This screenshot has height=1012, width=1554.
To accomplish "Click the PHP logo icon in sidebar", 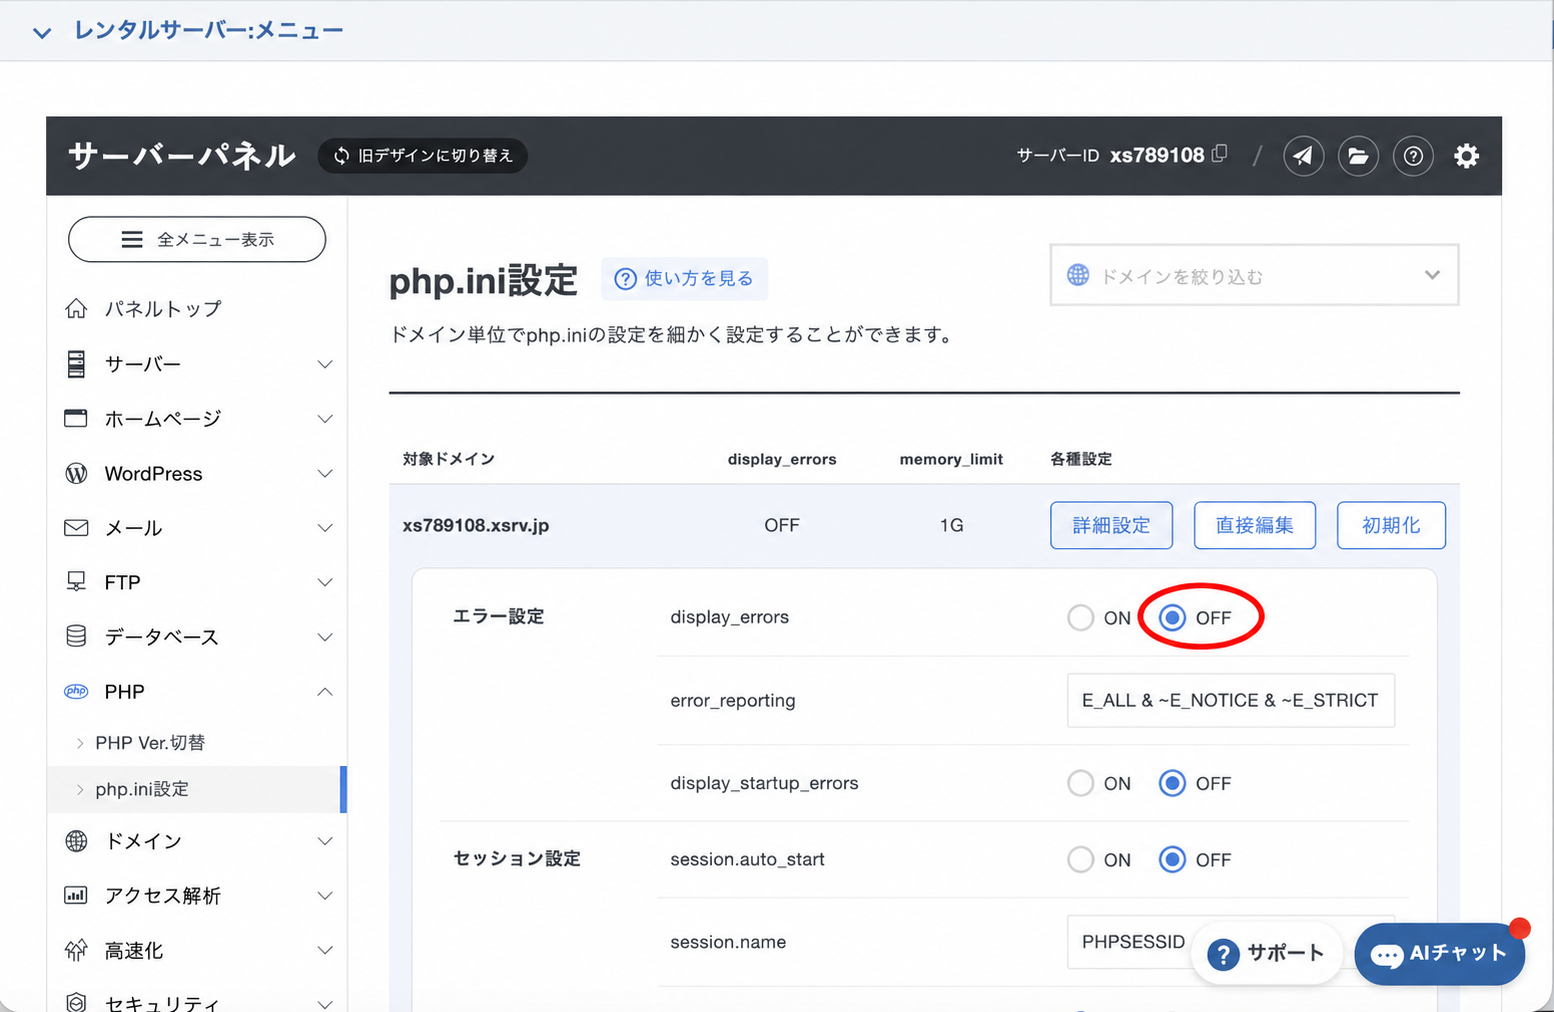I will [76, 691].
